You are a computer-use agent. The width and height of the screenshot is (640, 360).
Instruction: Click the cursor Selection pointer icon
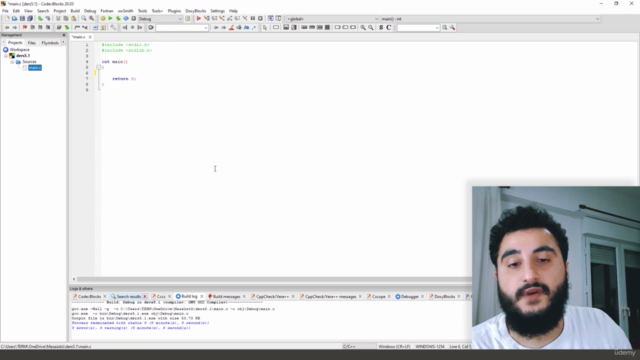[x=264, y=28]
